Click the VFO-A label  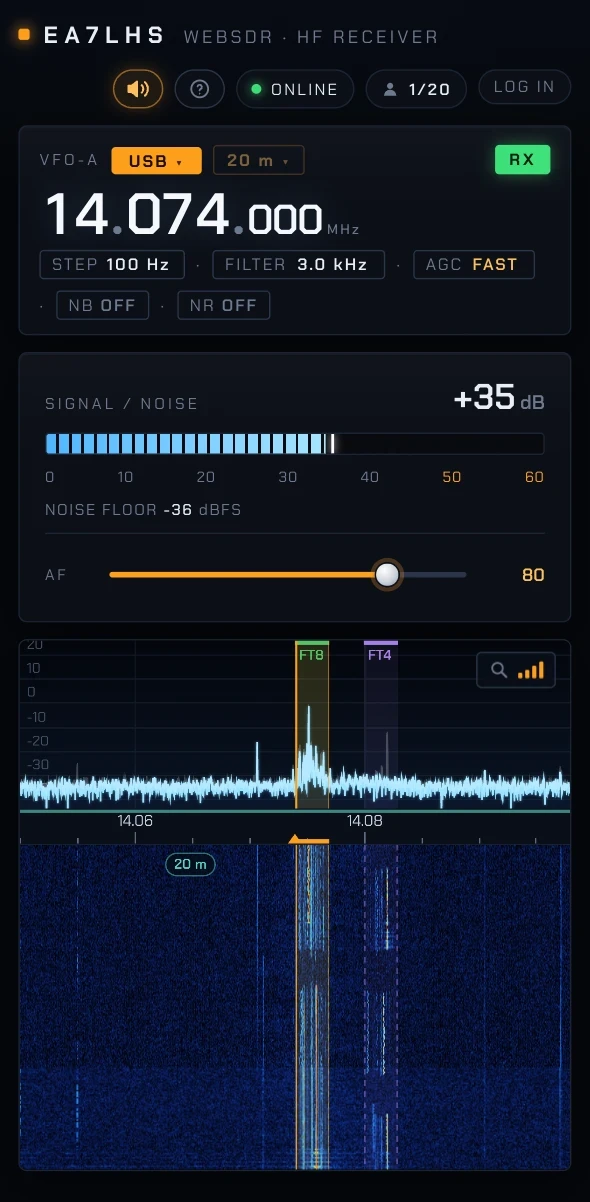coord(69,160)
